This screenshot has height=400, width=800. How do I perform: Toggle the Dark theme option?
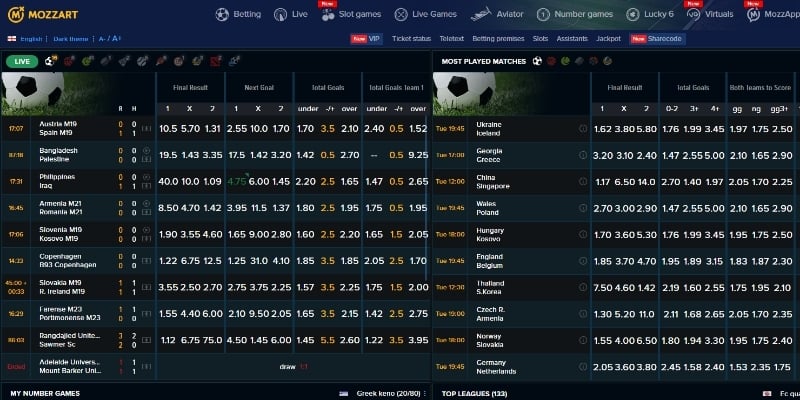70,39
